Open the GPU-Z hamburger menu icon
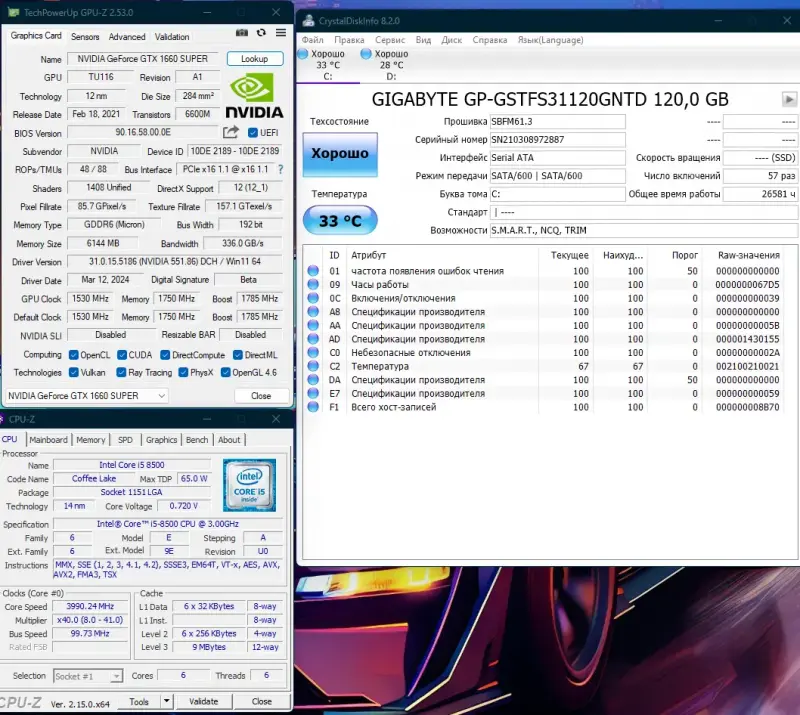This screenshot has width=800, height=715. click(x=281, y=33)
